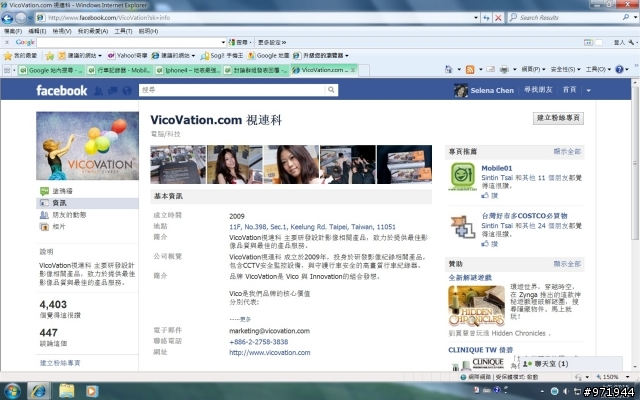This screenshot has height=400, width=640.
Task: Click the volume speaker tray icon
Action: click(566, 391)
